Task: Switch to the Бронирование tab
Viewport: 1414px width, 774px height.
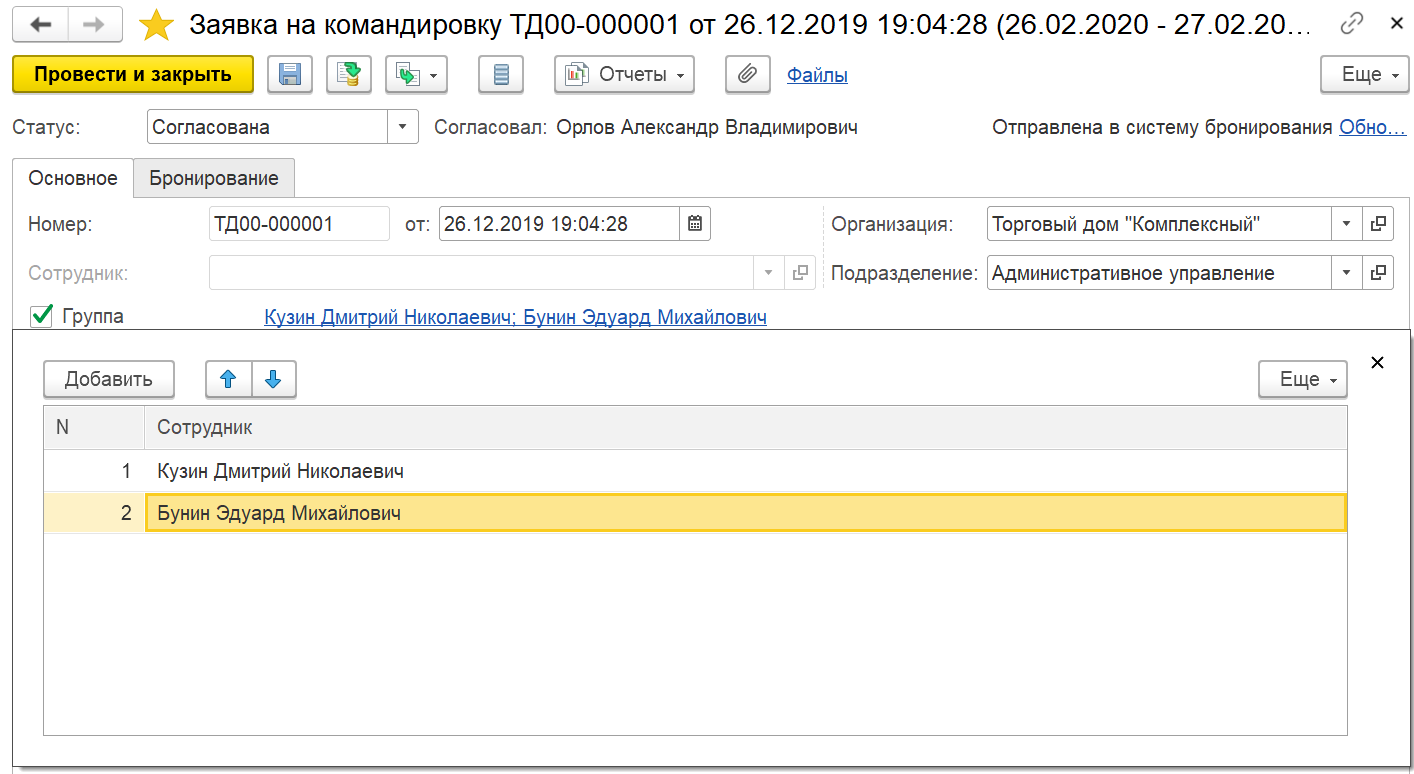Action: (x=214, y=179)
